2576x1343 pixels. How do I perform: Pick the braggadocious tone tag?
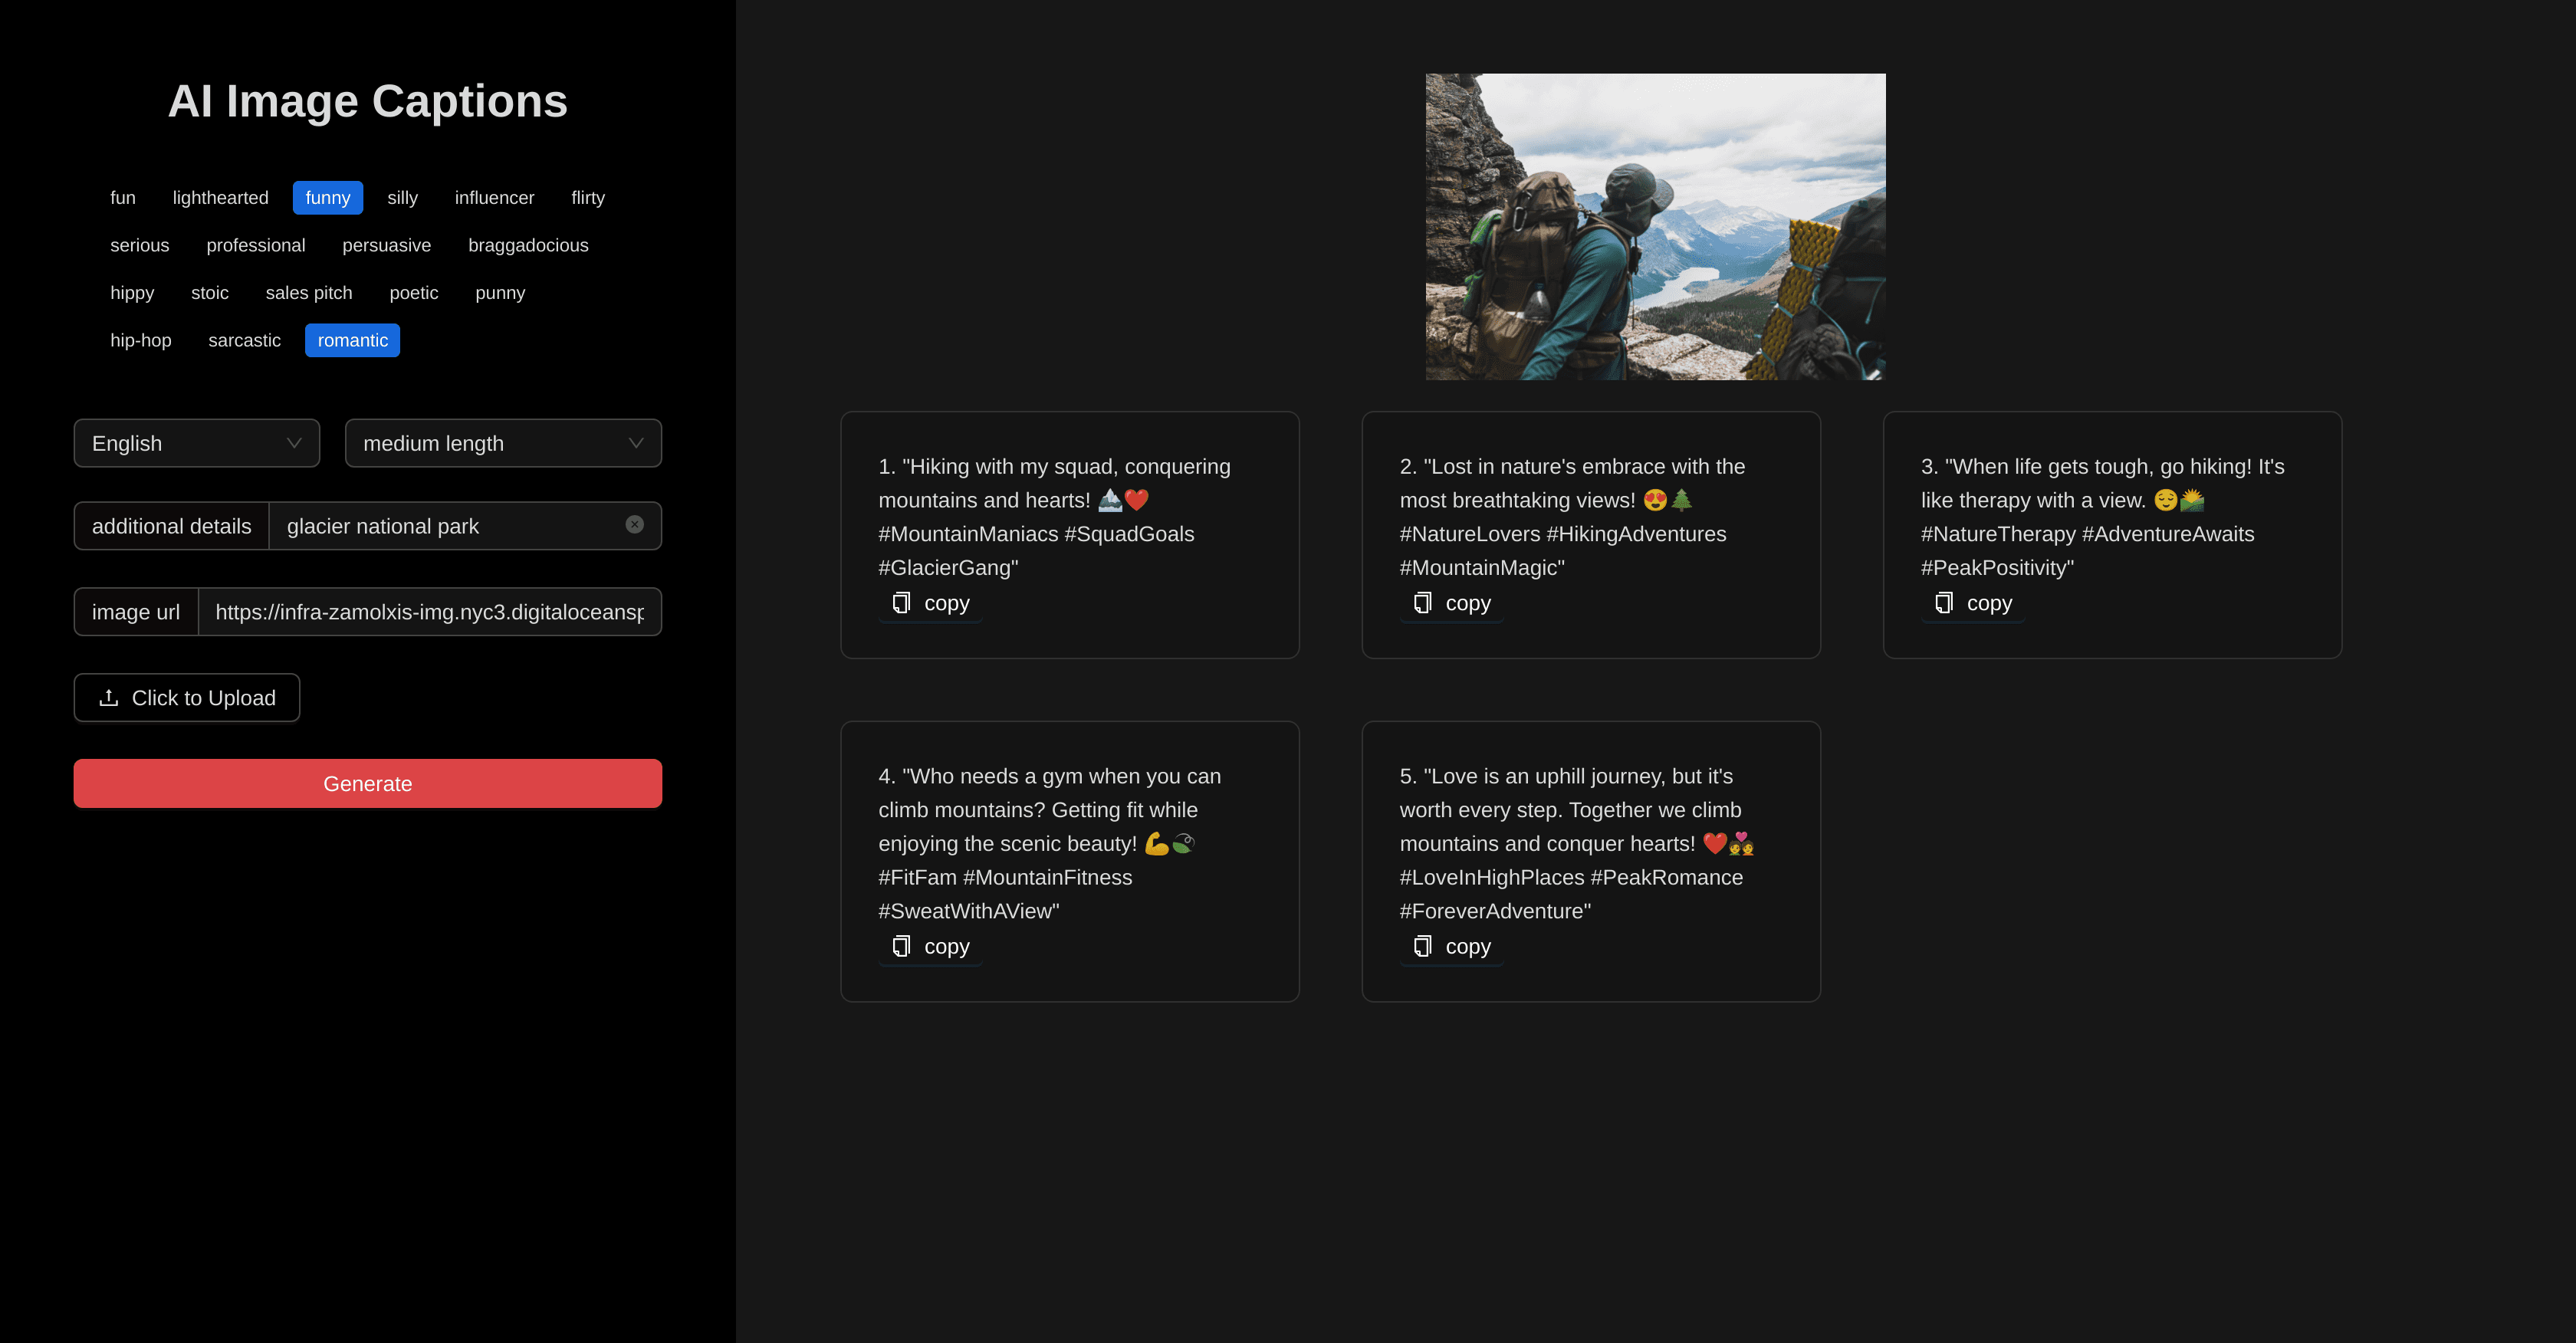click(528, 245)
